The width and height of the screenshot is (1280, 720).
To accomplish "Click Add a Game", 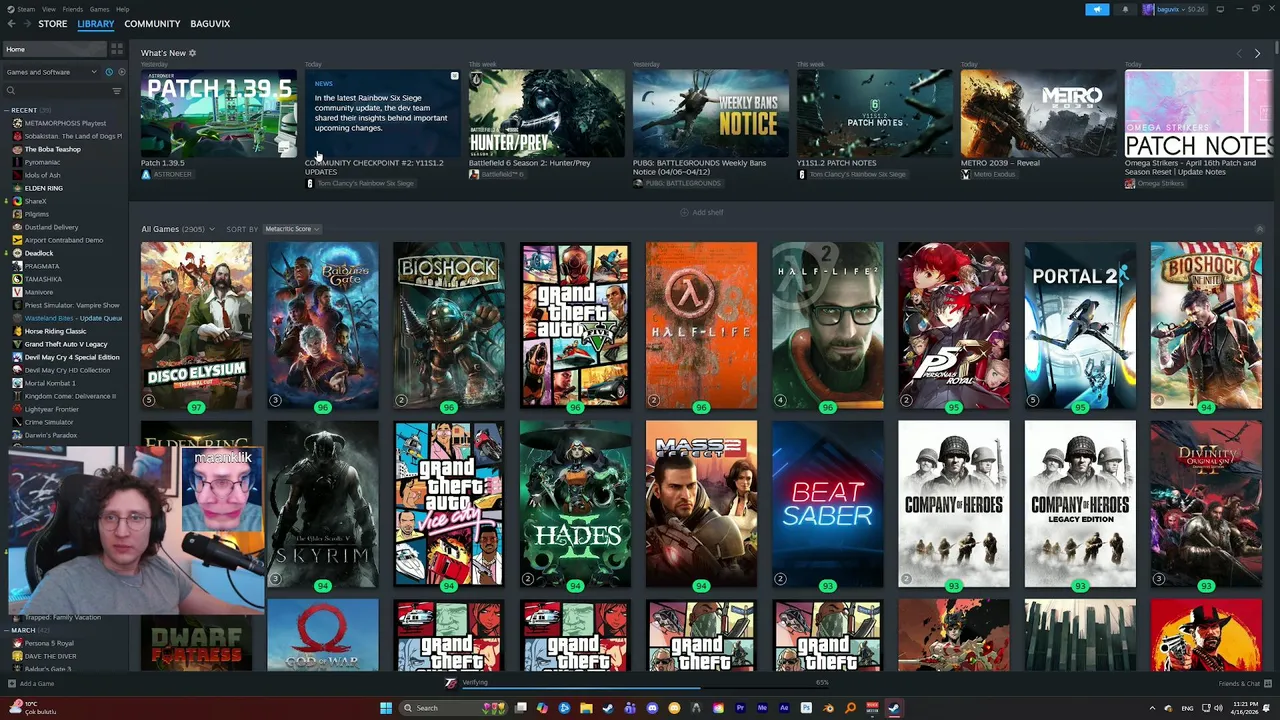I will point(31,684).
